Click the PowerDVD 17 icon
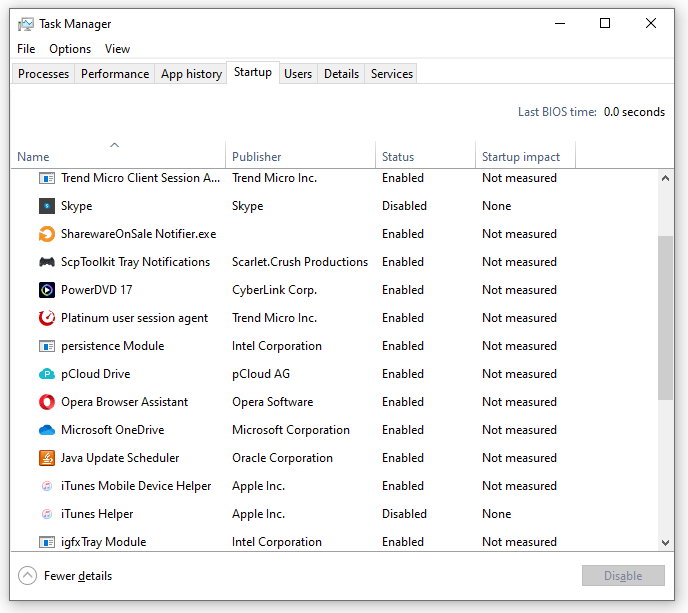 pyautogui.click(x=46, y=290)
